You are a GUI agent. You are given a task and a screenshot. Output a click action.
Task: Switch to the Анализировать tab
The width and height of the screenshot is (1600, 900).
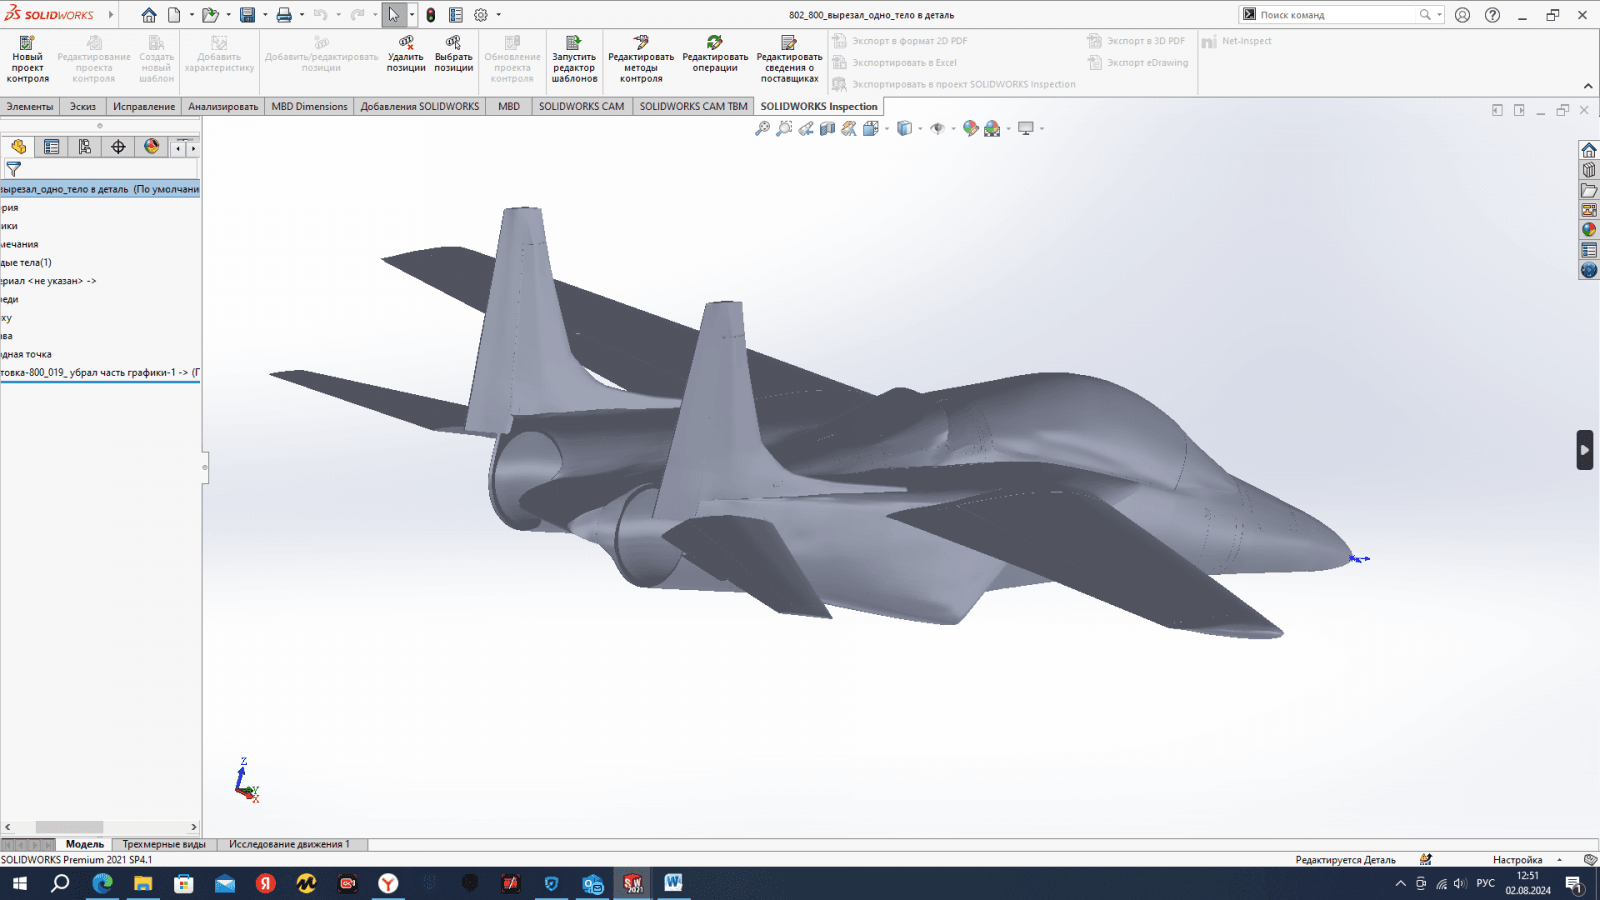(x=223, y=106)
